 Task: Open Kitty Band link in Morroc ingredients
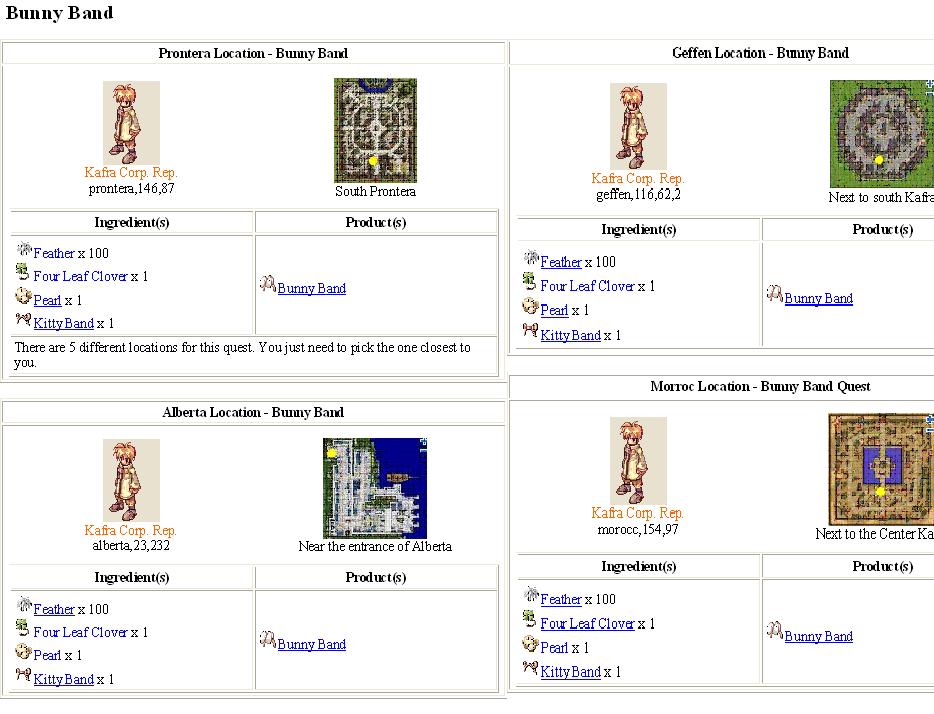571,672
